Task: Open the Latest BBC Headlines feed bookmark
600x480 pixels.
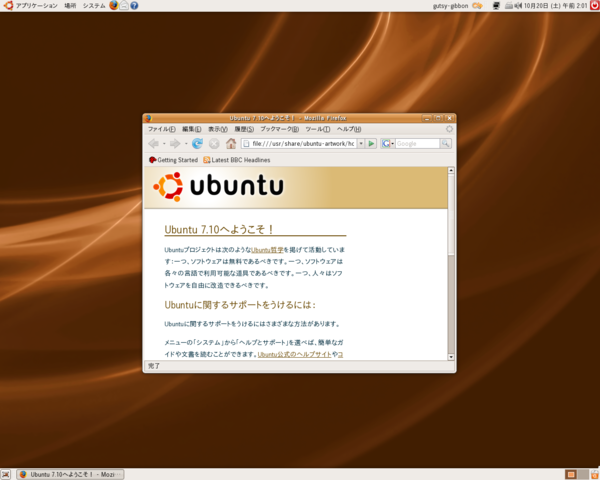Action: [x=237, y=160]
